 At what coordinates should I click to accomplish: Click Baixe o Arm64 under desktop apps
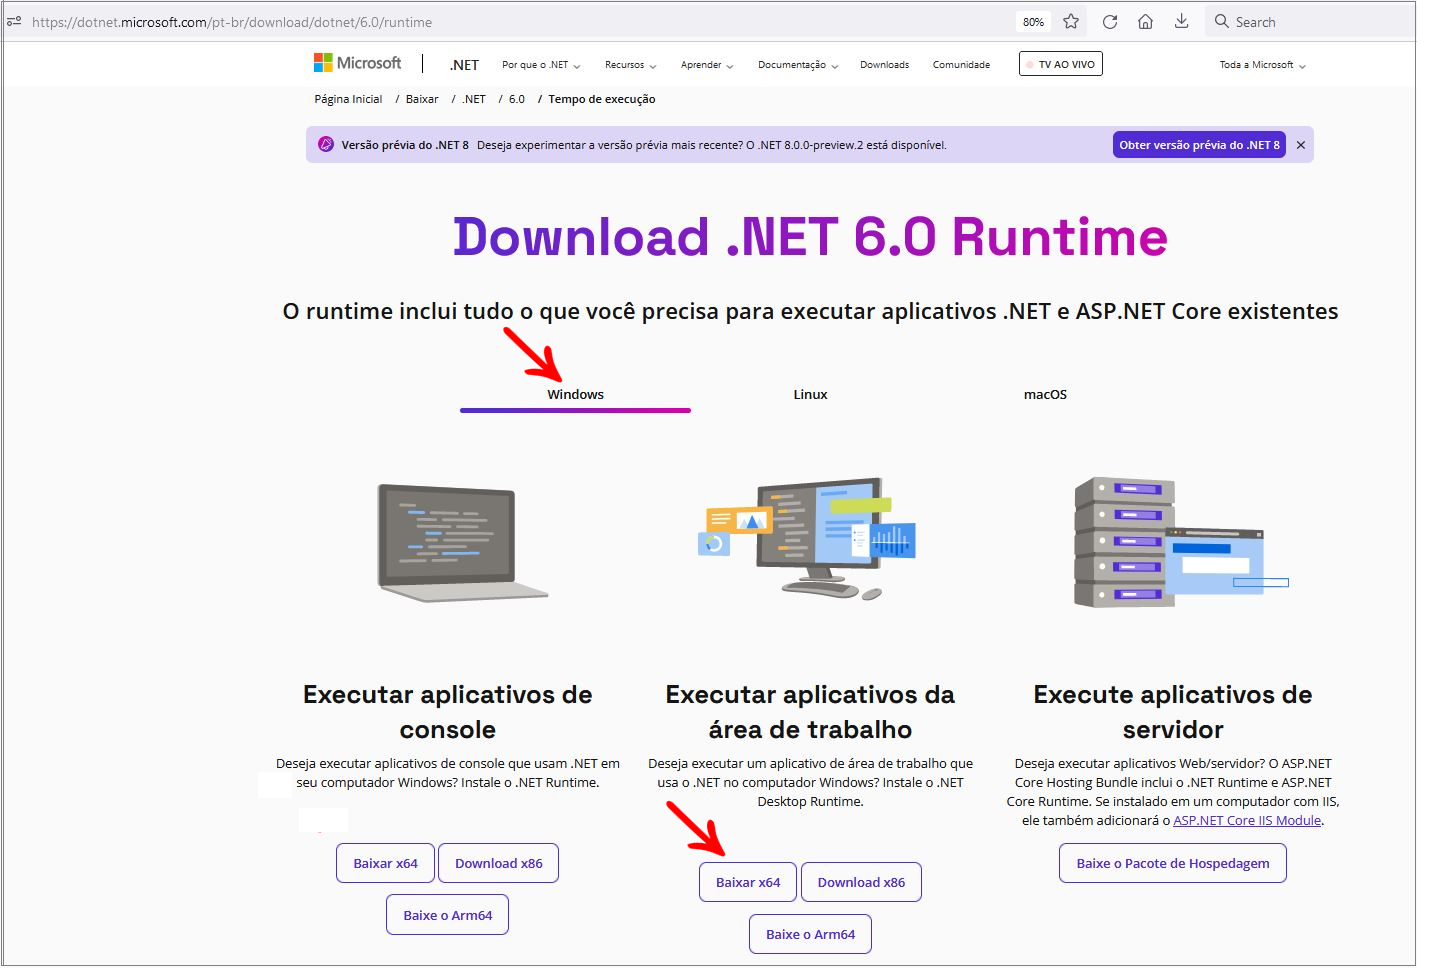click(x=810, y=934)
